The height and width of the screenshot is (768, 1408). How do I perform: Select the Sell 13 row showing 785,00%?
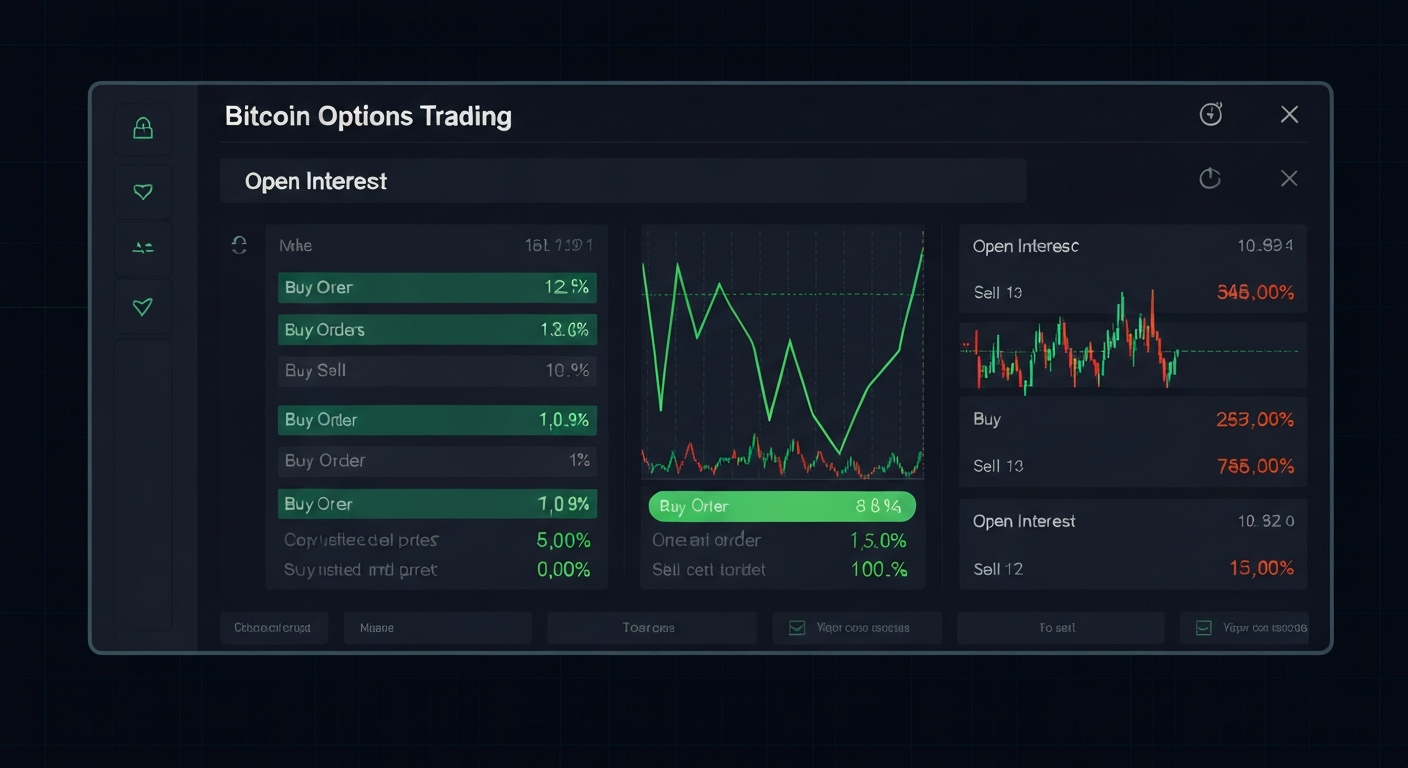(1133, 466)
